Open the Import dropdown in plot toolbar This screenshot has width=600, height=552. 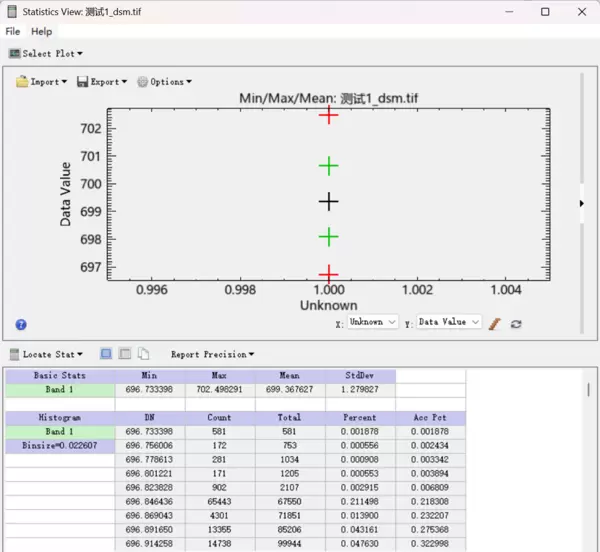click(x=43, y=82)
